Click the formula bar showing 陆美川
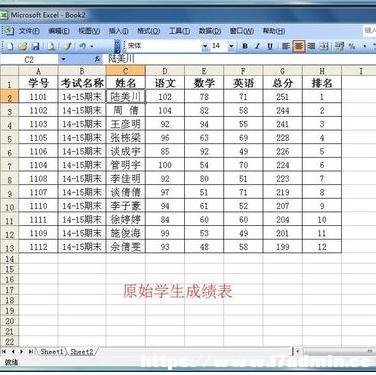Screen dimensions: 376x375 pyautogui.click(x=240, y=59)
